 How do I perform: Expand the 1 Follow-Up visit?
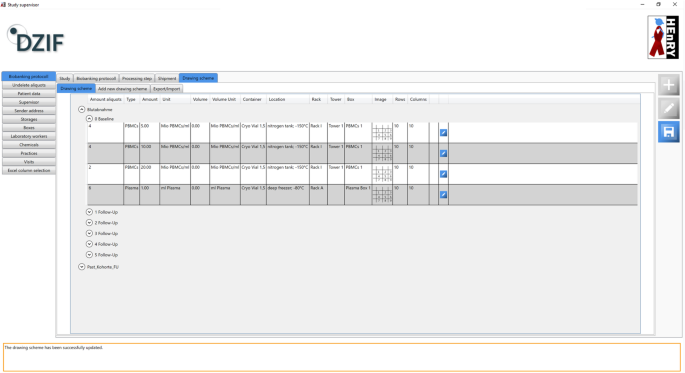pos(89,212)
